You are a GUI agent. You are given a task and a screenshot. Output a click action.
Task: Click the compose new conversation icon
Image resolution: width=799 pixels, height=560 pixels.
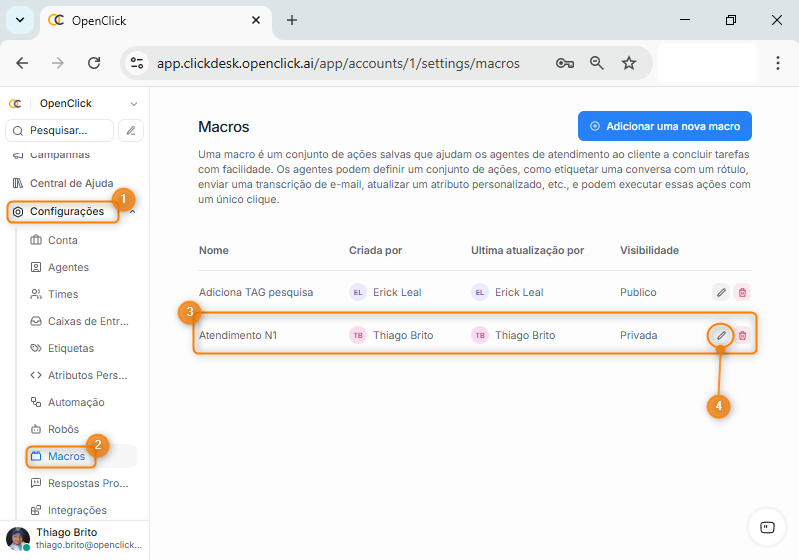(131, 130)
